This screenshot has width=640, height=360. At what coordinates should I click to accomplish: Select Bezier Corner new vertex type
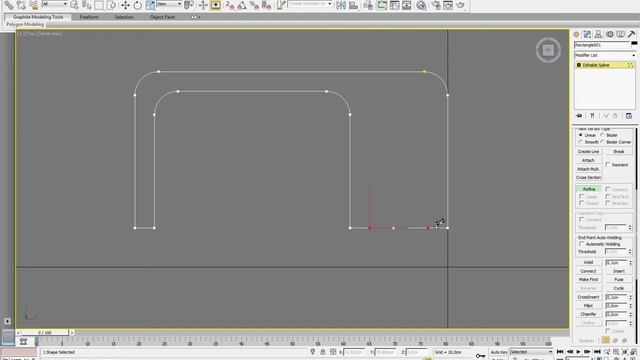tap(602, 142)
